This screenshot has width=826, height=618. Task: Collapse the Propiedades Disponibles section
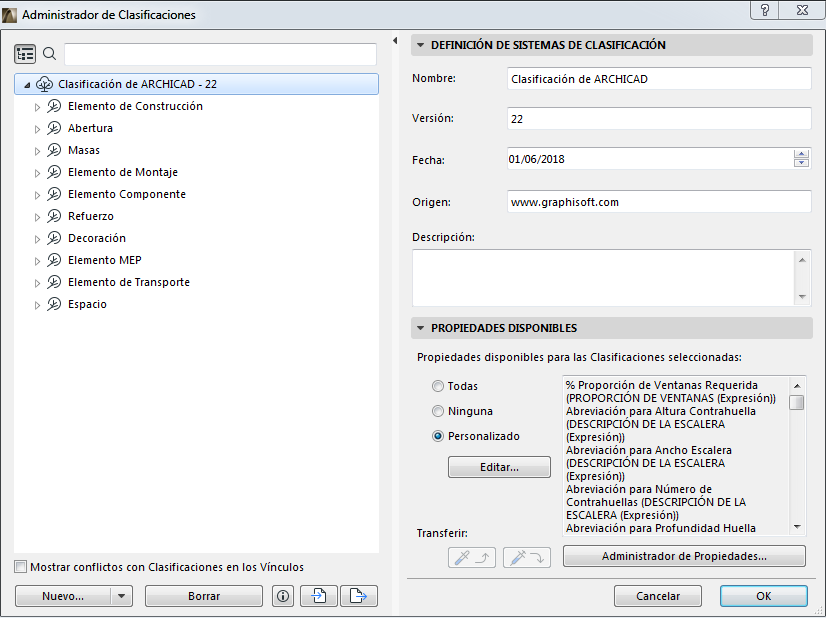(x=422, y=327)
